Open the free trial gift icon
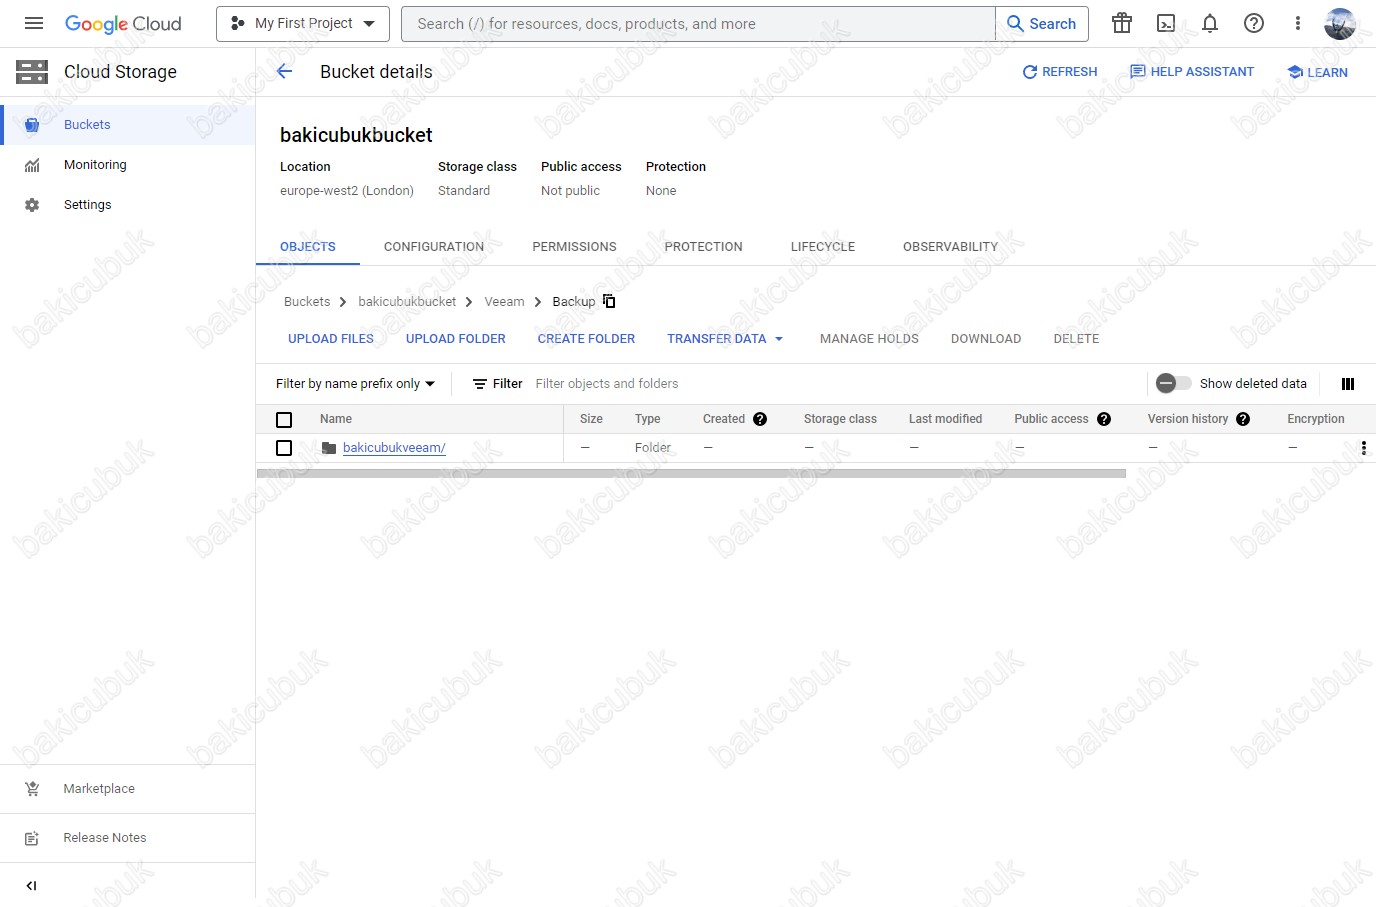1376x907 pixels. tap(1122, 23)
